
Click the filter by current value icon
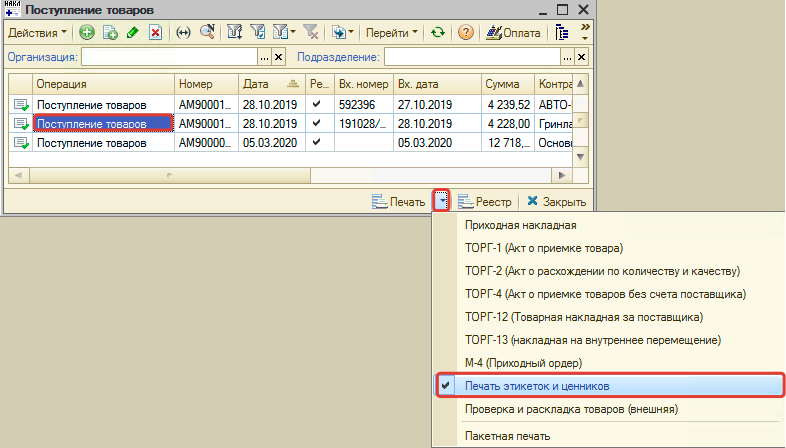point(258,33)
